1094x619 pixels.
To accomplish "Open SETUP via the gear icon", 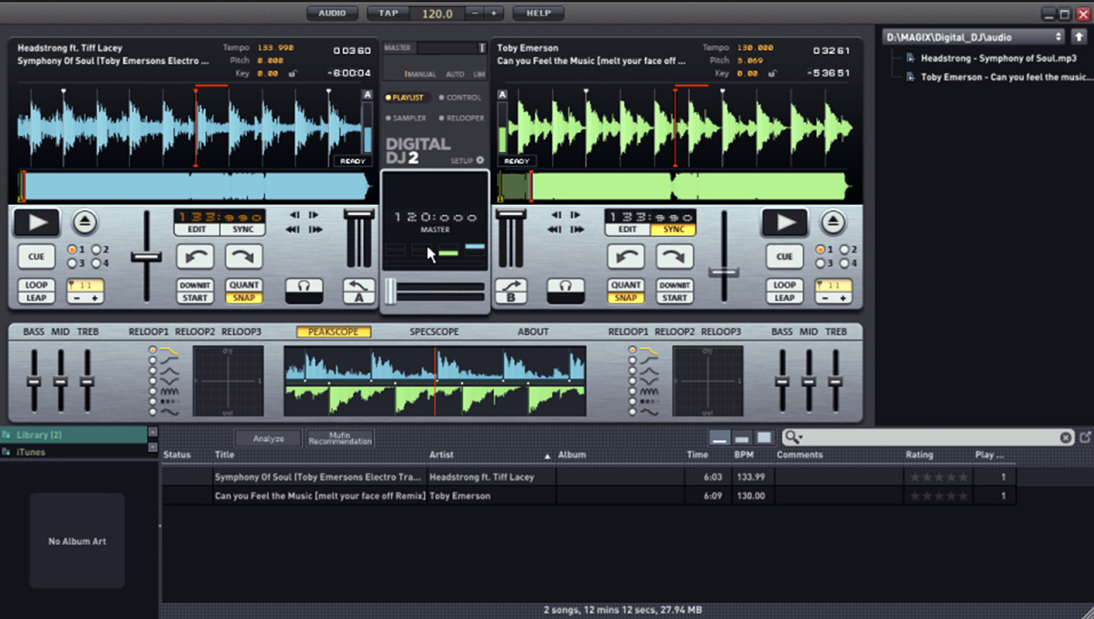I will 479,161.
